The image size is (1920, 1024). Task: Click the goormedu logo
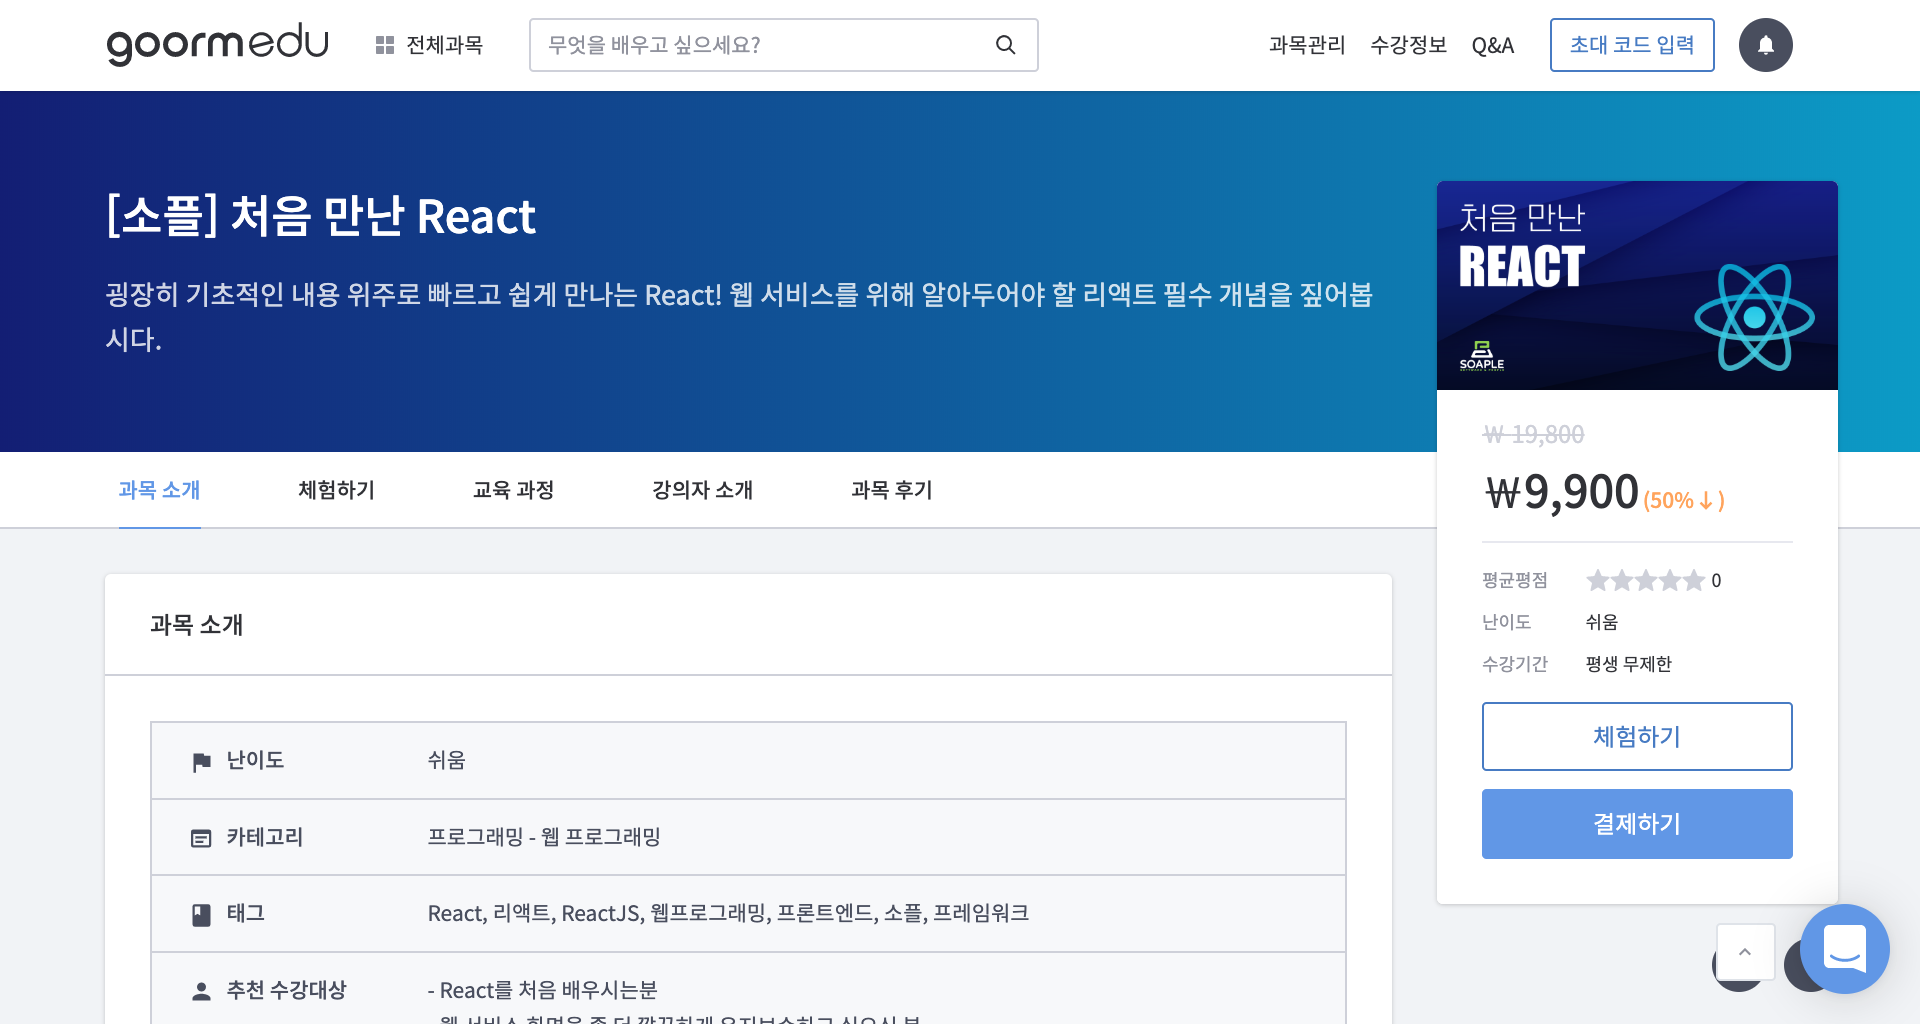pyautogui.click(x=217, y=44)
